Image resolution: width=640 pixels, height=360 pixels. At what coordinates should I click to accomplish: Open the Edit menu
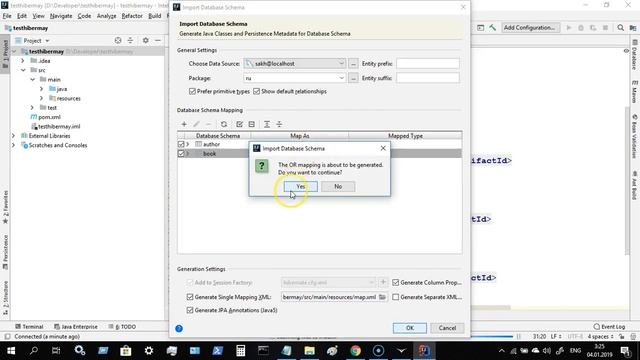[x=22, y=16]
